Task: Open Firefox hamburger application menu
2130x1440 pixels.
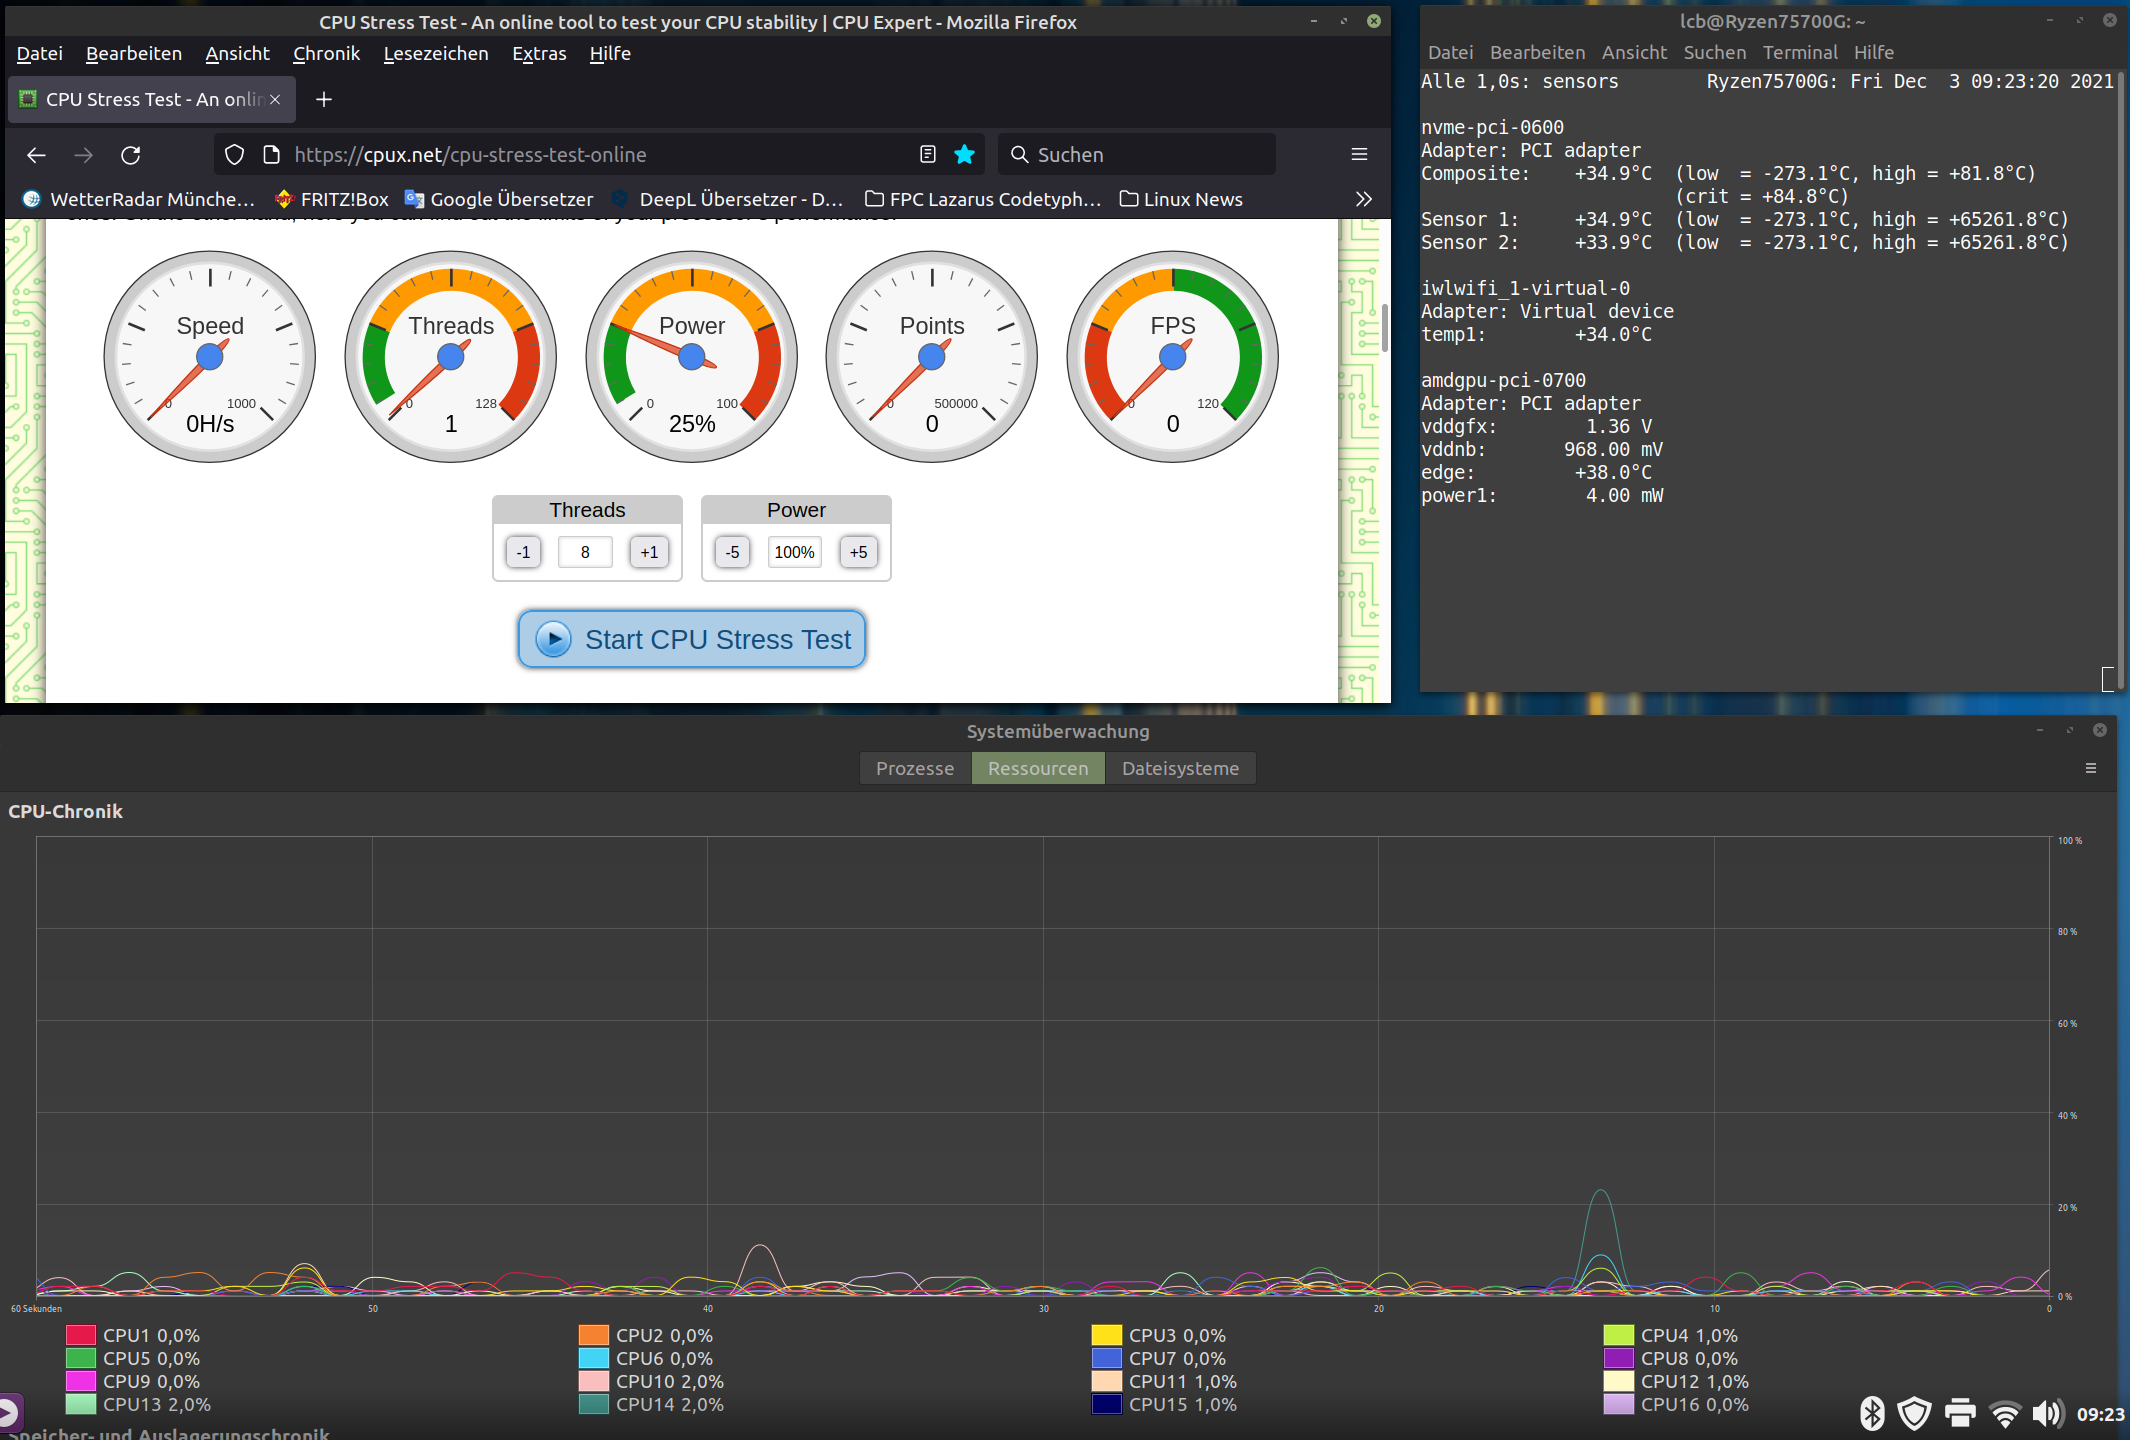Action: coord(1359,155)
